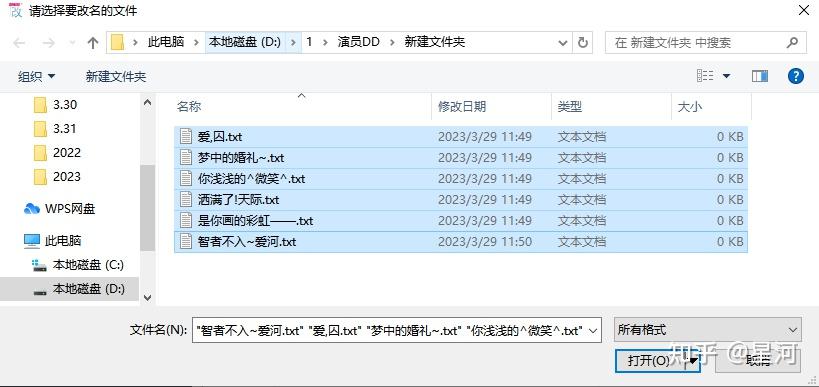
Task: Click the document icon of 爱,囚.txt
Action: tap(186, 136)
